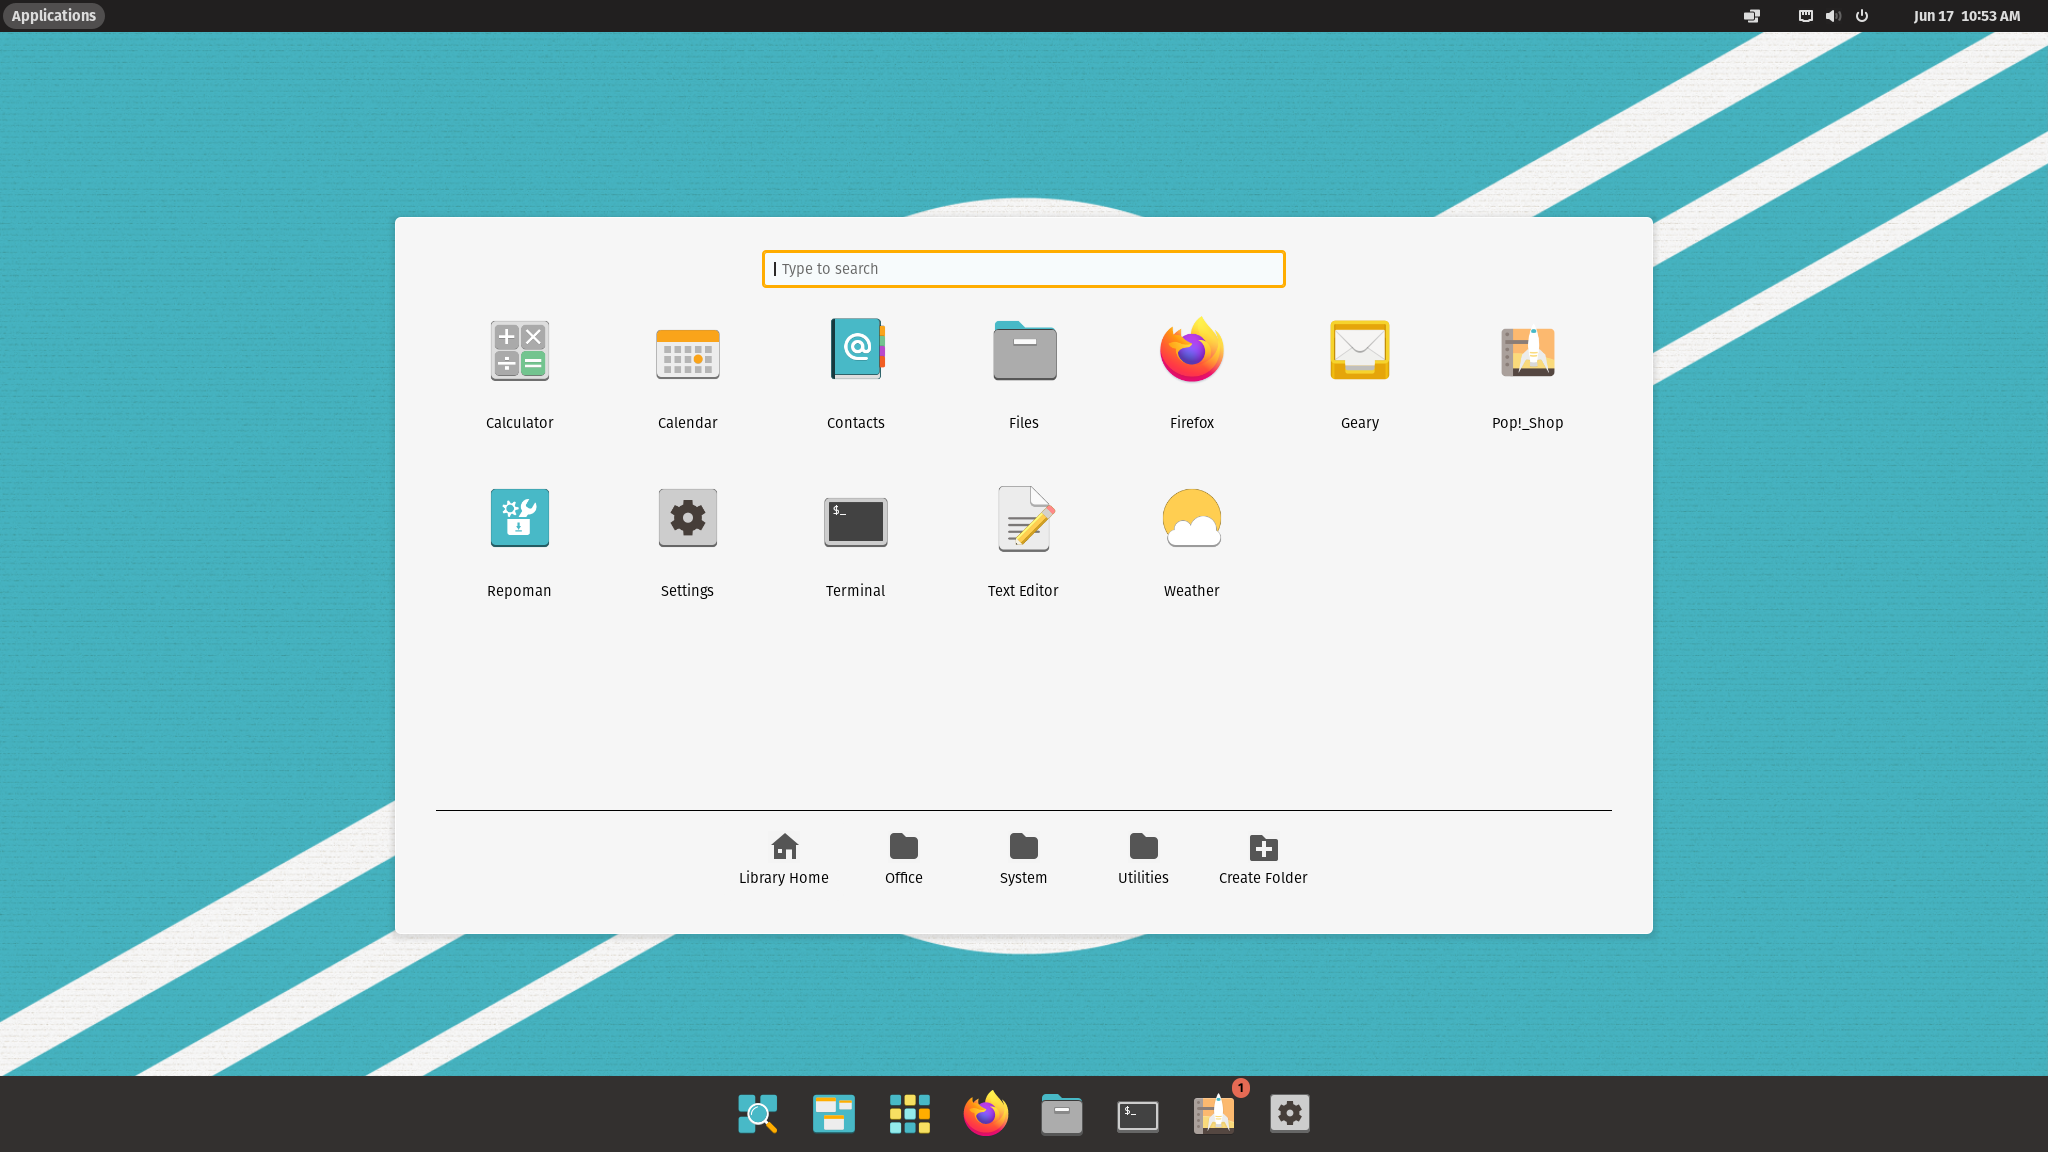Open Files from the dock
This screenshot has width=2048, height=1152.
[1062, 1113]
